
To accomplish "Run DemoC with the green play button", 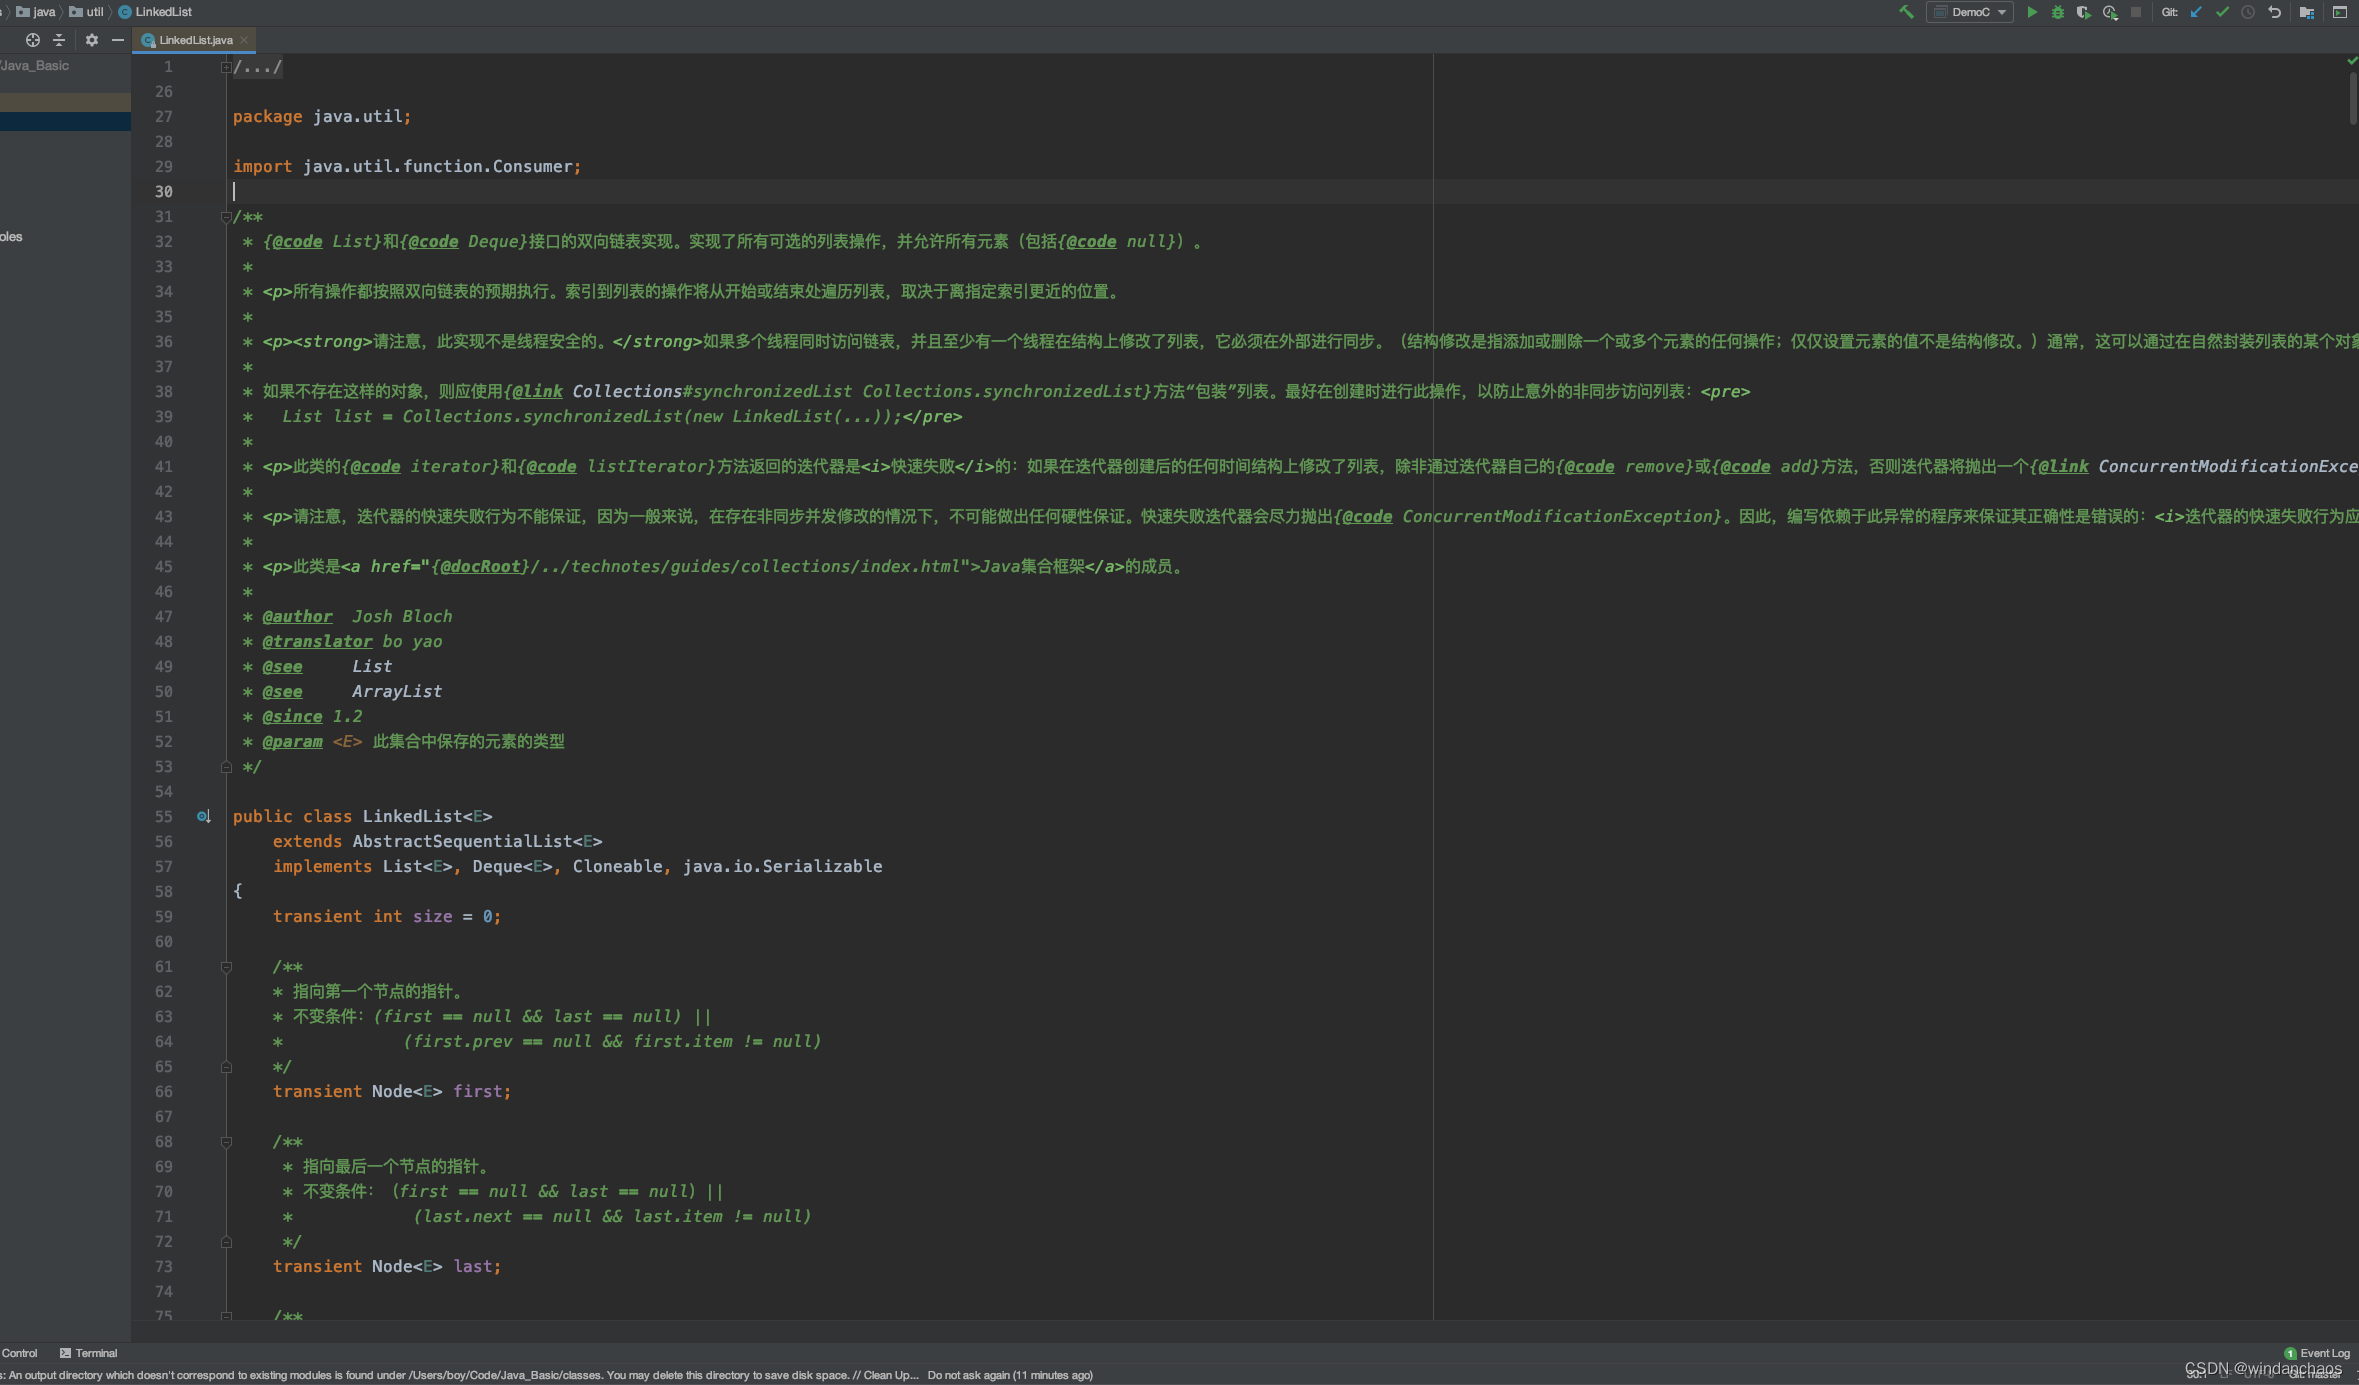I will tap(2032, 12).
